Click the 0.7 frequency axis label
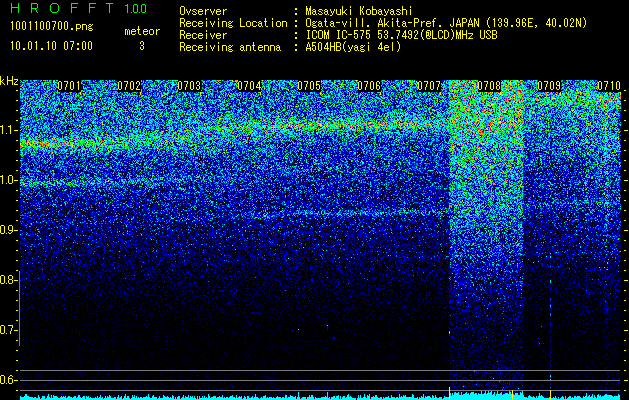The width and height of the screenshot is (629, 400). click(x=8, y=330)
